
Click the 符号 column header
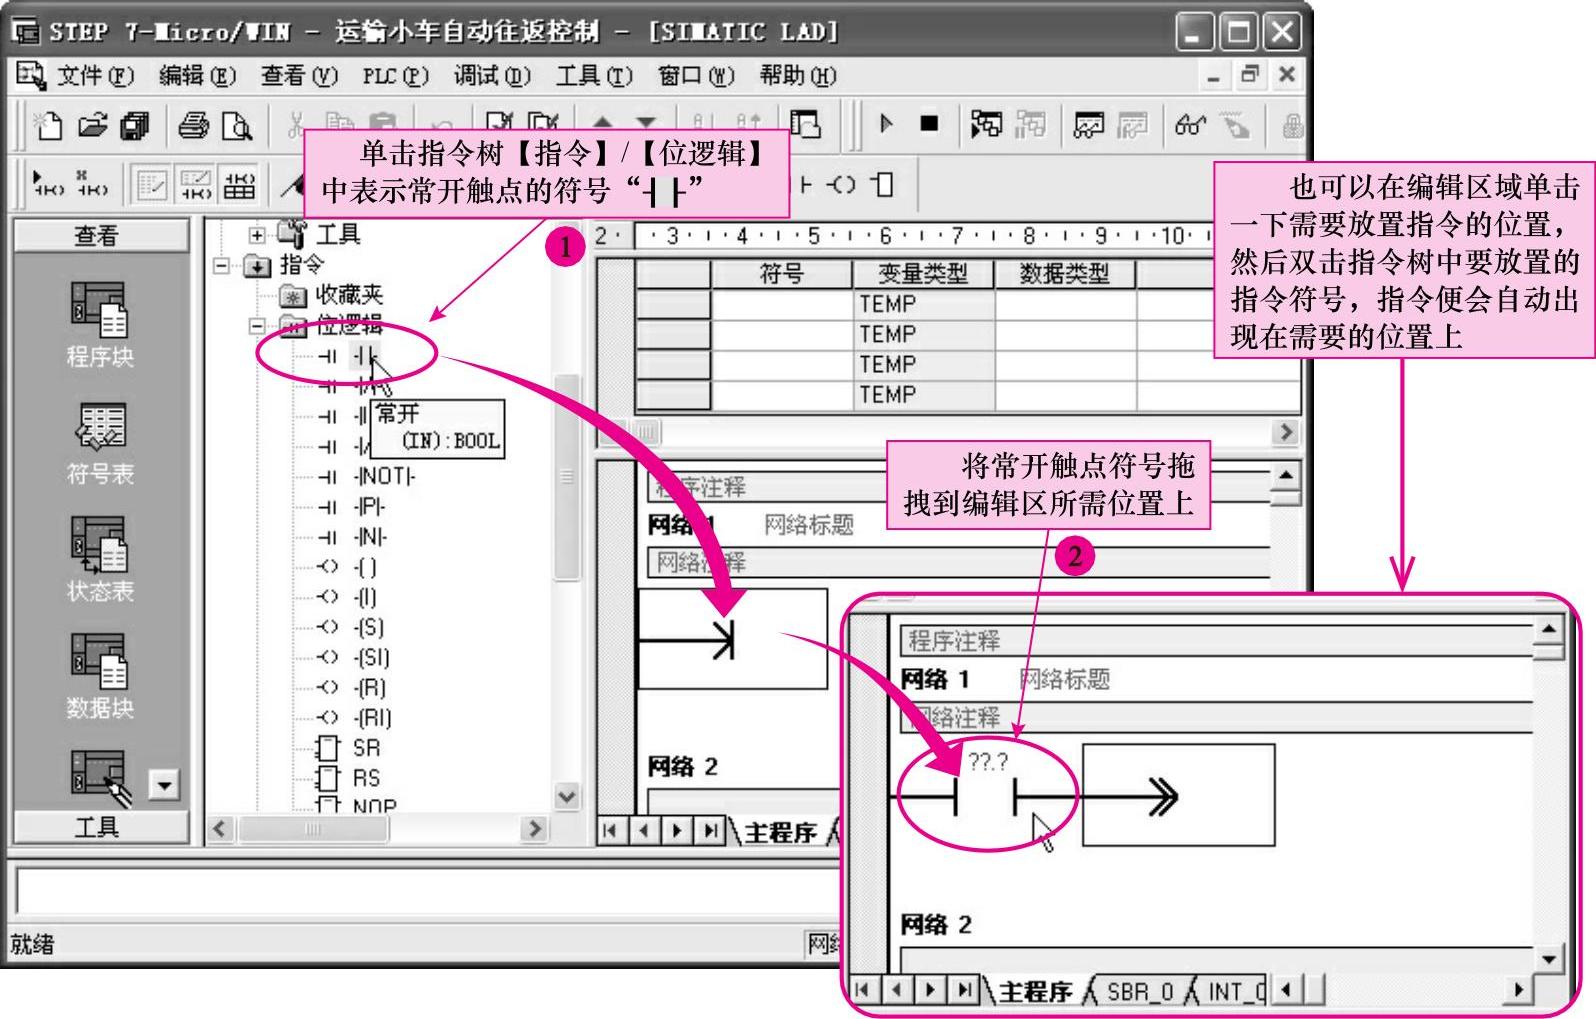pyautogui.click(x=781, y=274)
